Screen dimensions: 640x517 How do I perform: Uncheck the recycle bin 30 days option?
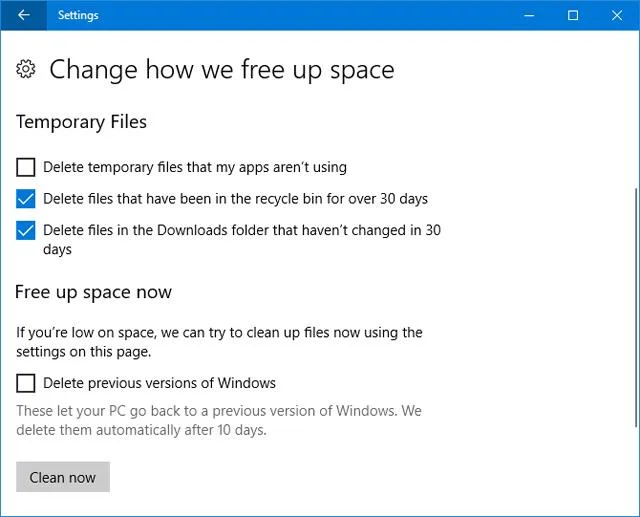coord(25,199)
